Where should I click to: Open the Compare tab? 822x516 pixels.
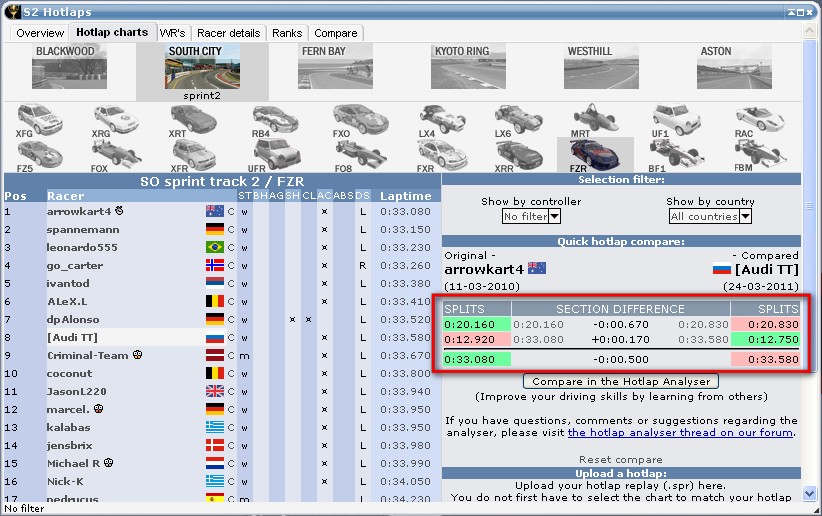click(x=336, y=33)
